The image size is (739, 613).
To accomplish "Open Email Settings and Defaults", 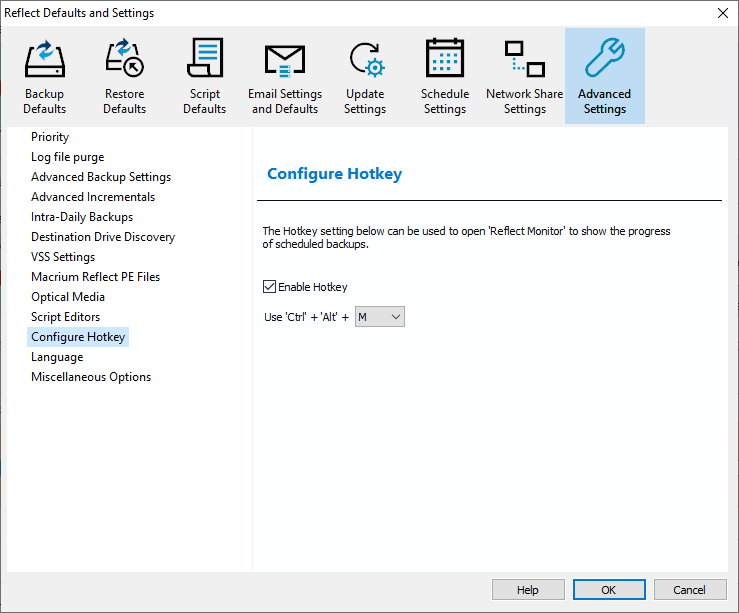I will 285,60.
